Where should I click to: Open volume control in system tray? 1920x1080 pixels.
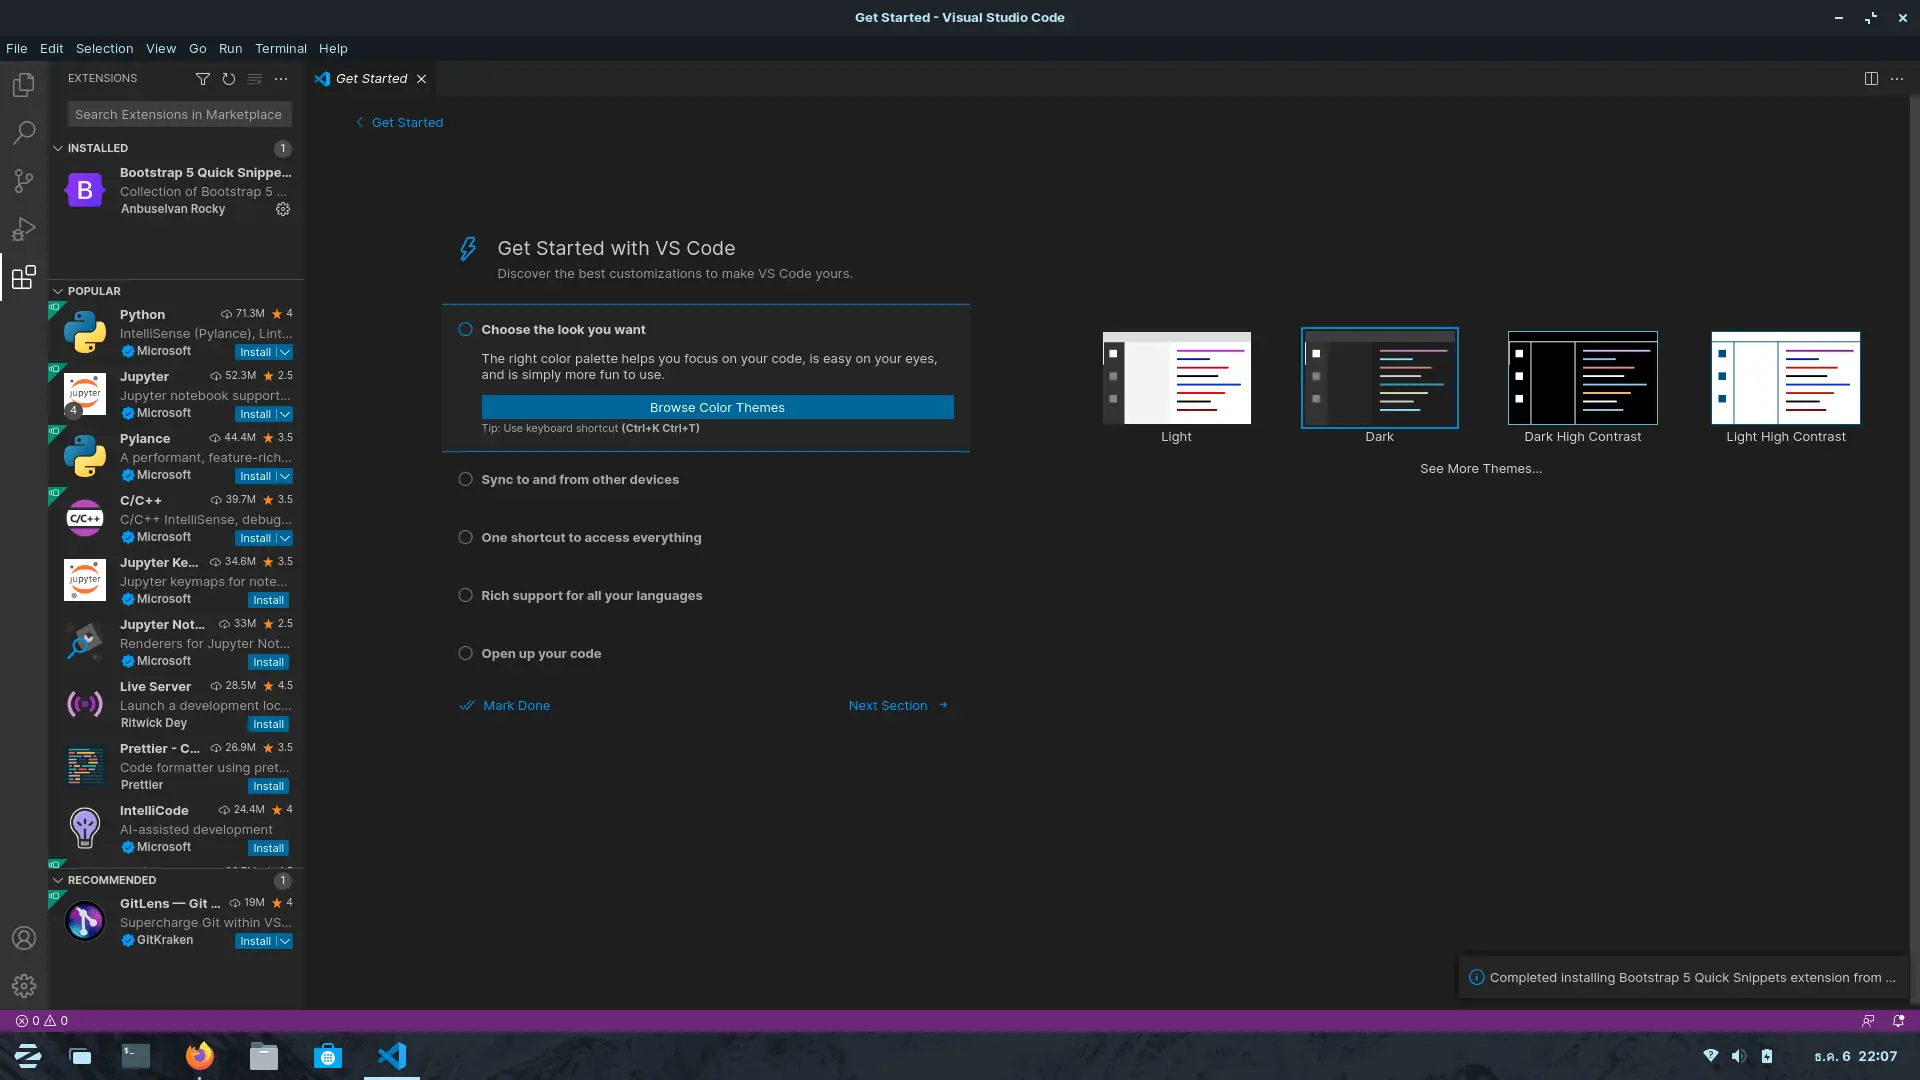(1739, 1056)
